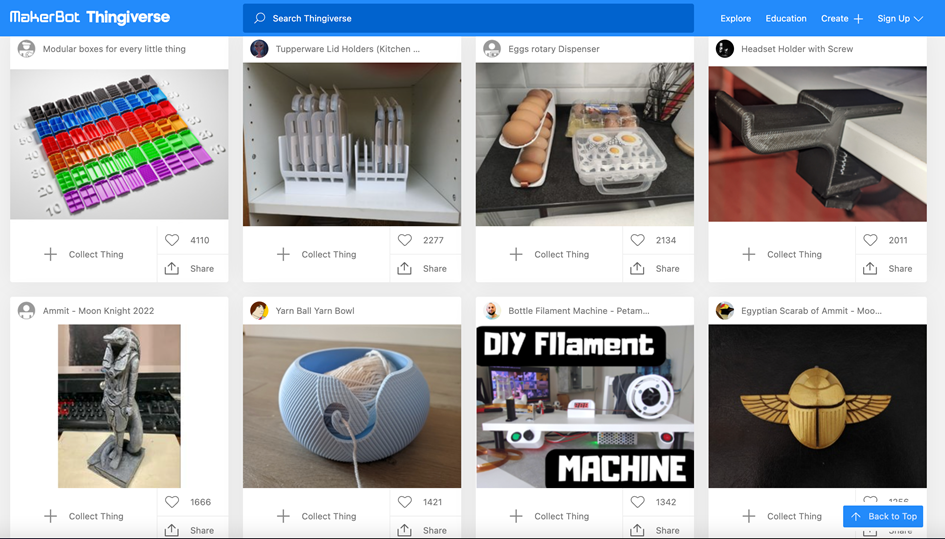Toggle like on Headset Holder with Screw

[x=871, y=240]
